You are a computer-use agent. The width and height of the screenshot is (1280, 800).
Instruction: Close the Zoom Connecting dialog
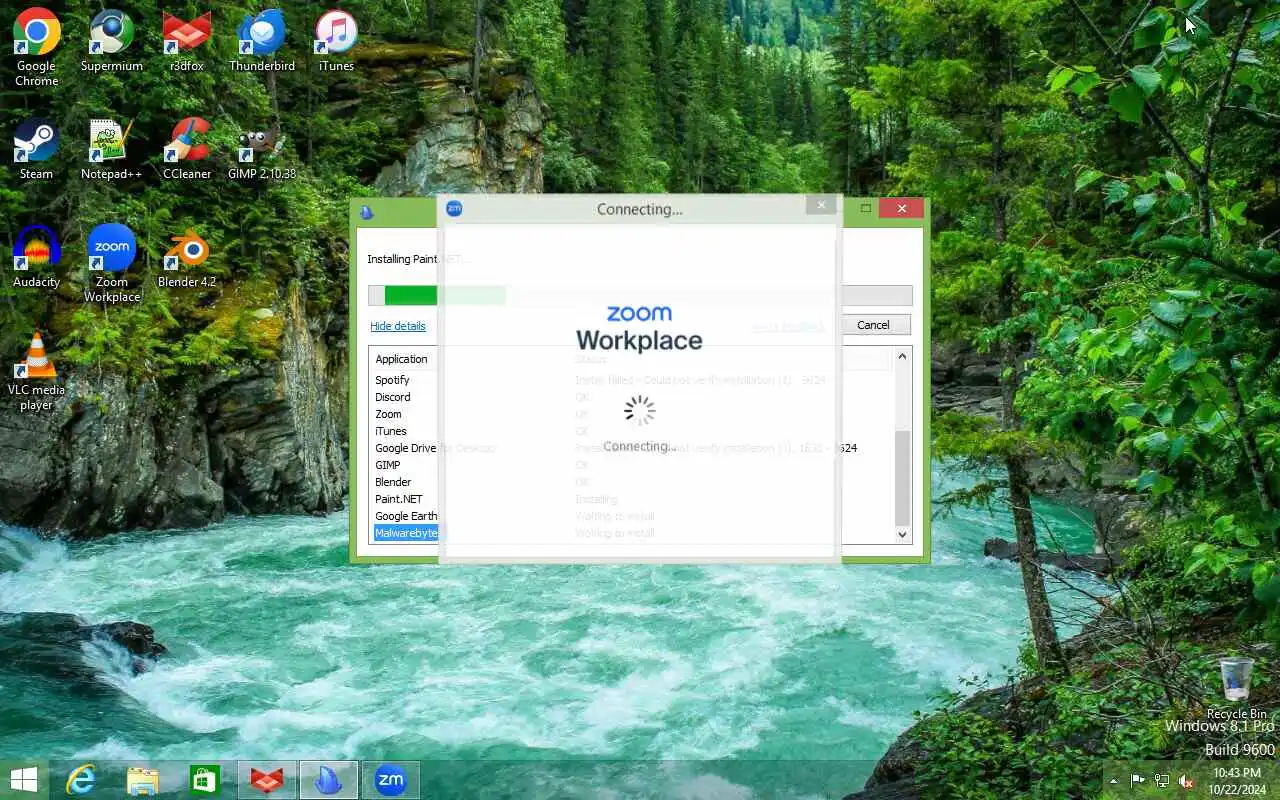click(x=821, y=205)
